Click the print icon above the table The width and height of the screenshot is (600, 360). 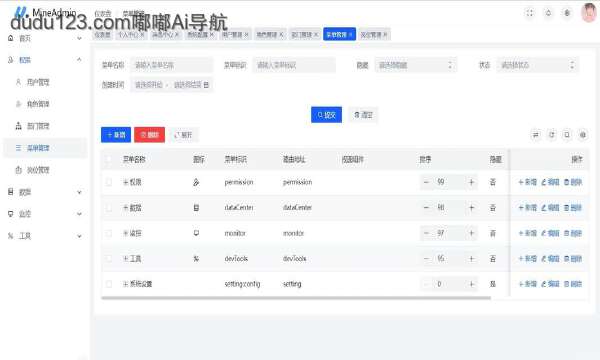click(567, 135)
